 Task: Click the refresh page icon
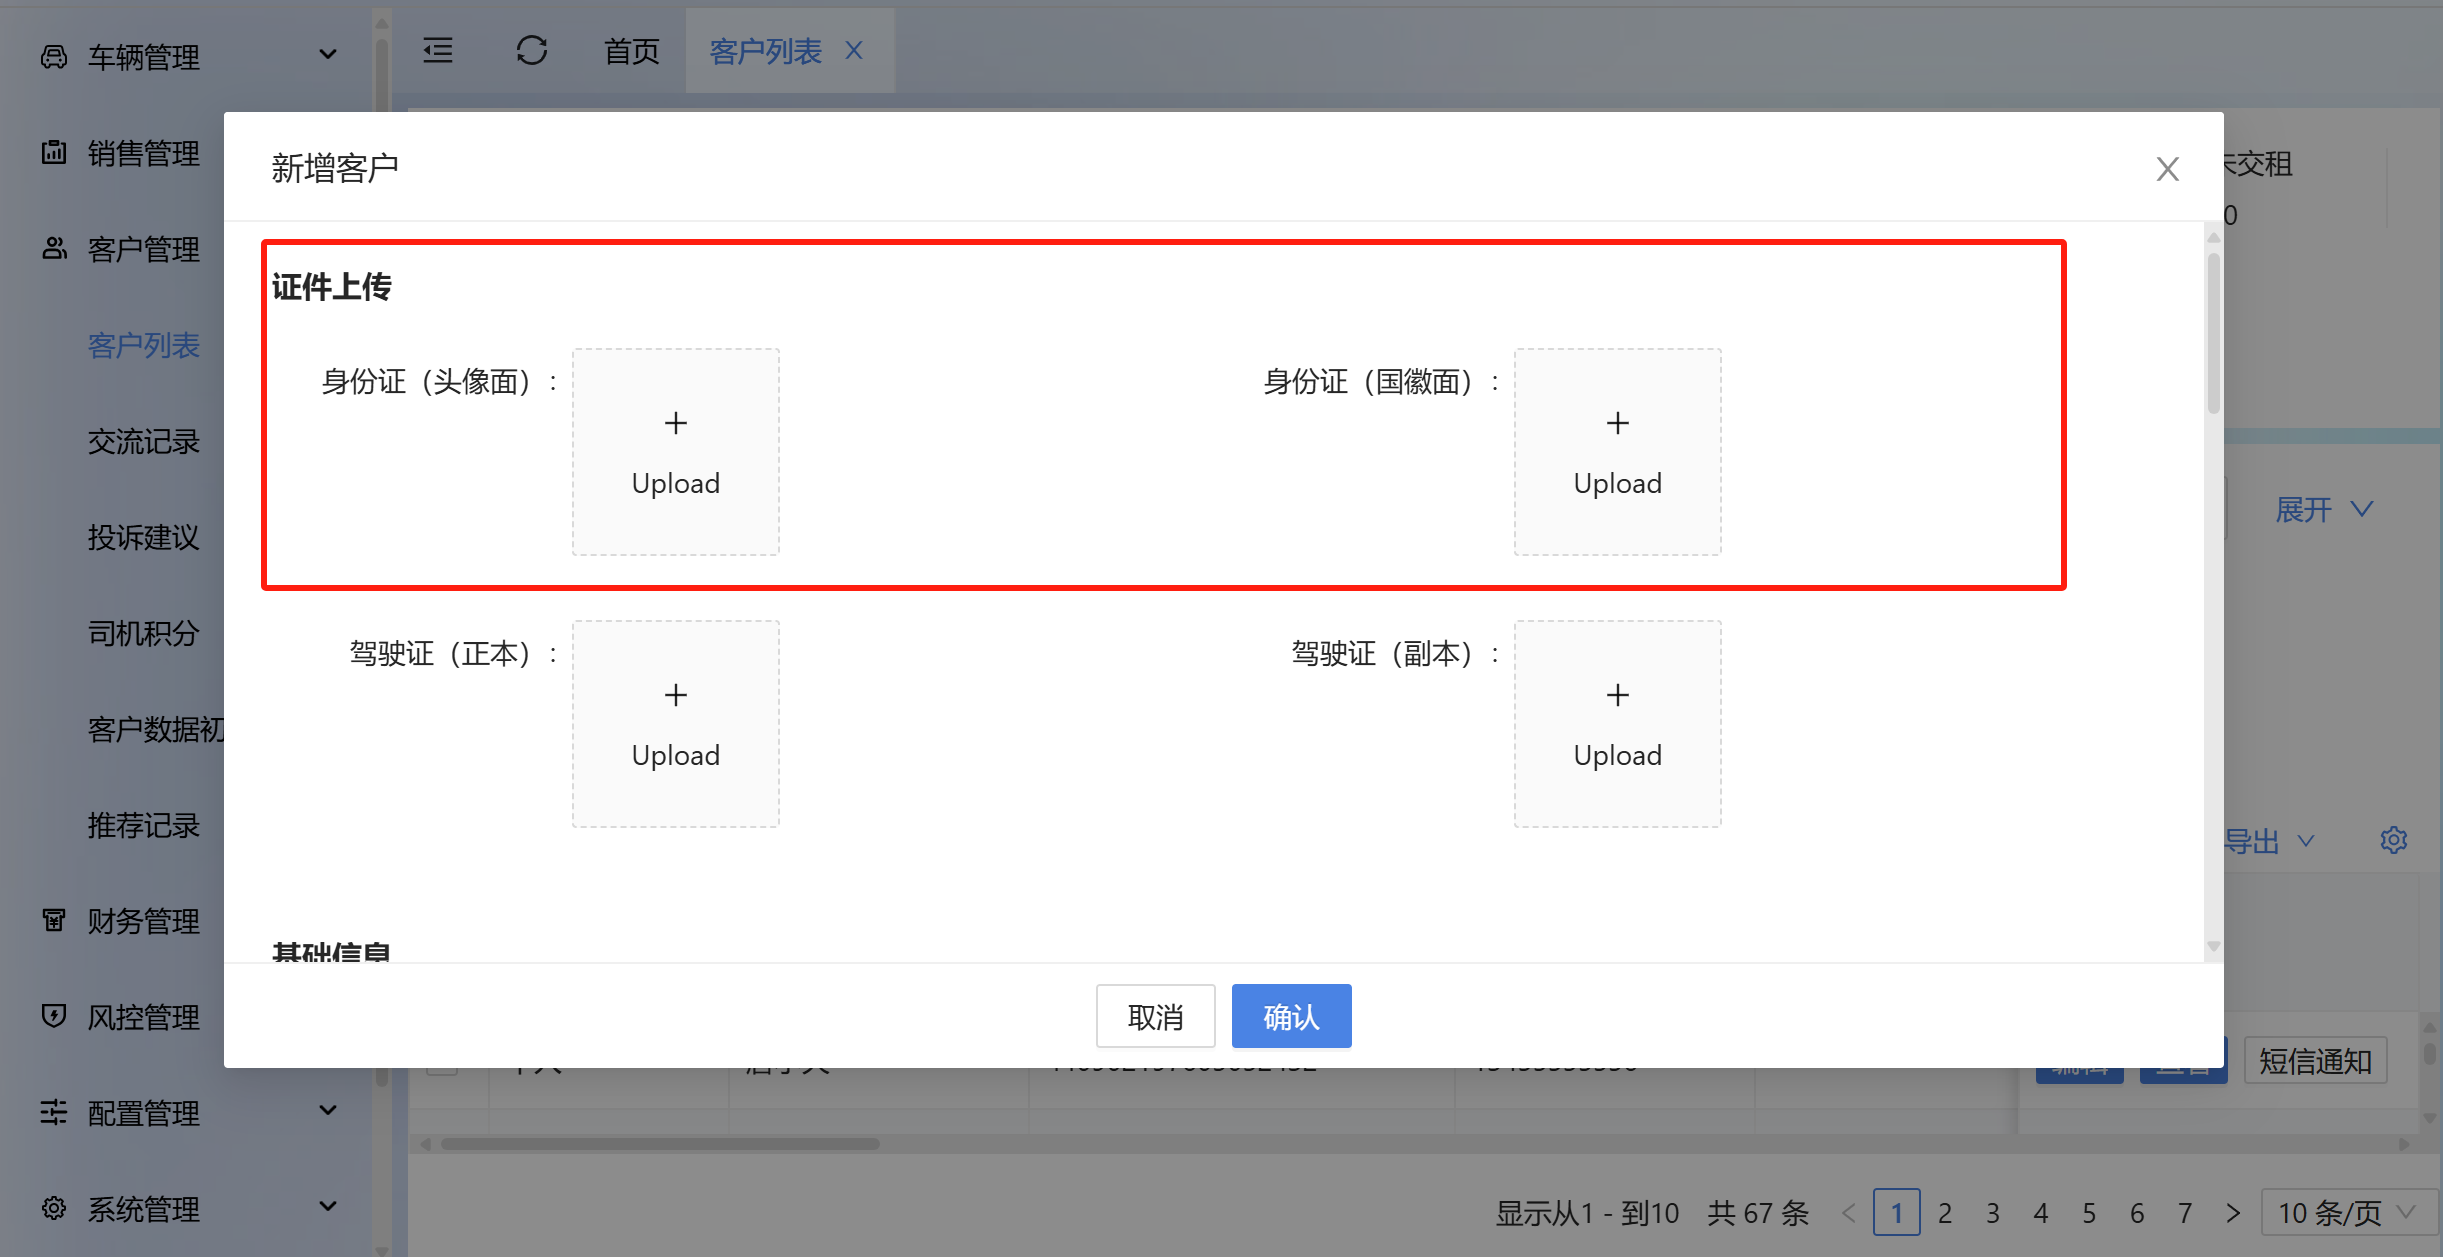[531, 50]
